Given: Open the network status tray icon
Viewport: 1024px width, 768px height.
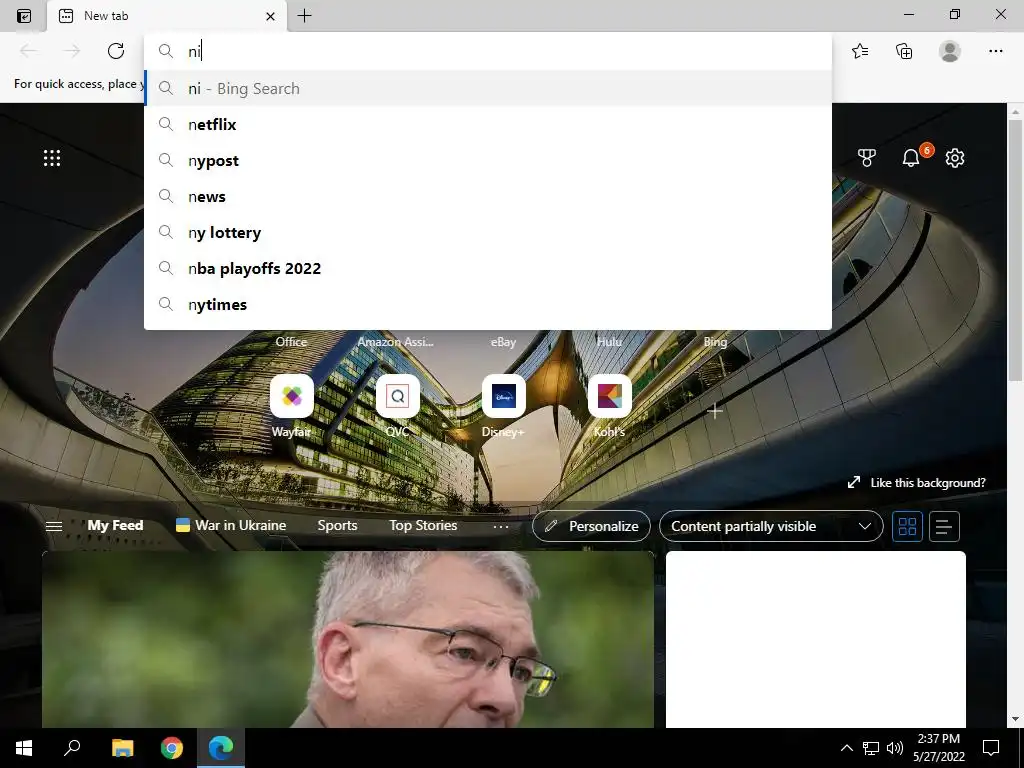Looking at the screenshot, I should (x=871, y=748).
